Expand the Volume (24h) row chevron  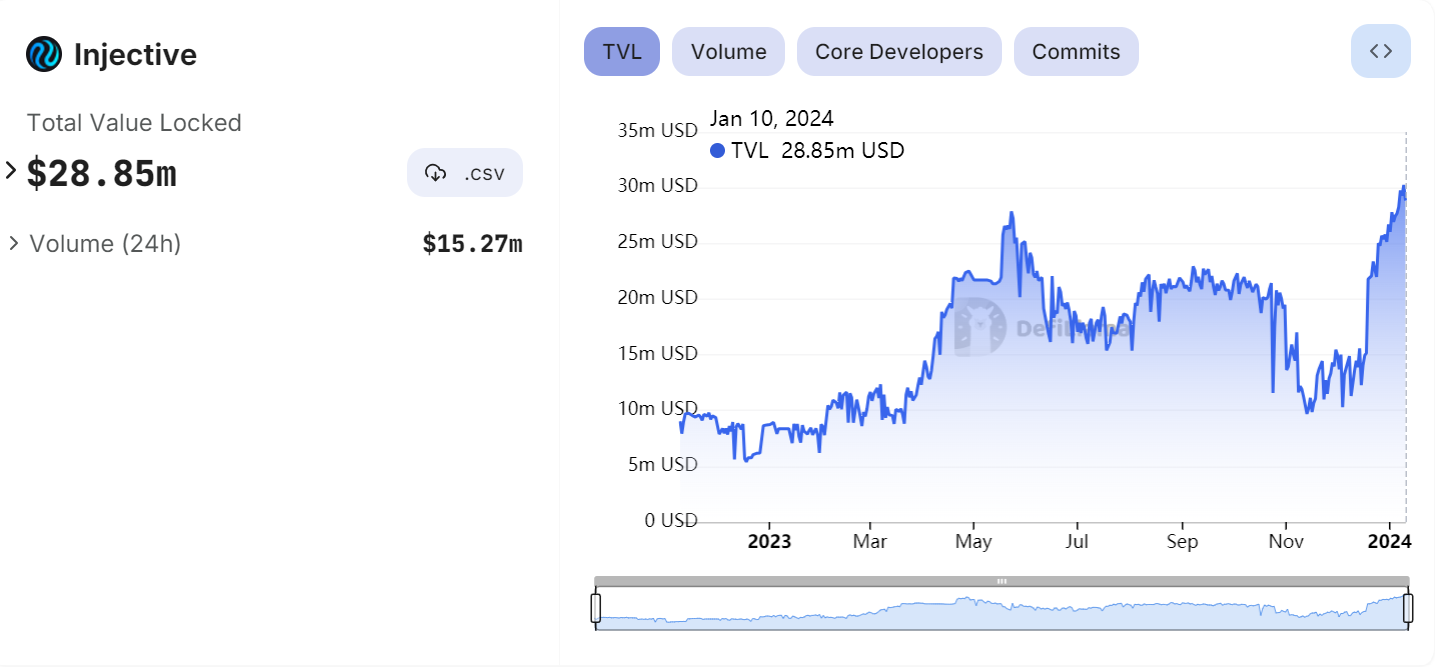click(x=13, y=243)
